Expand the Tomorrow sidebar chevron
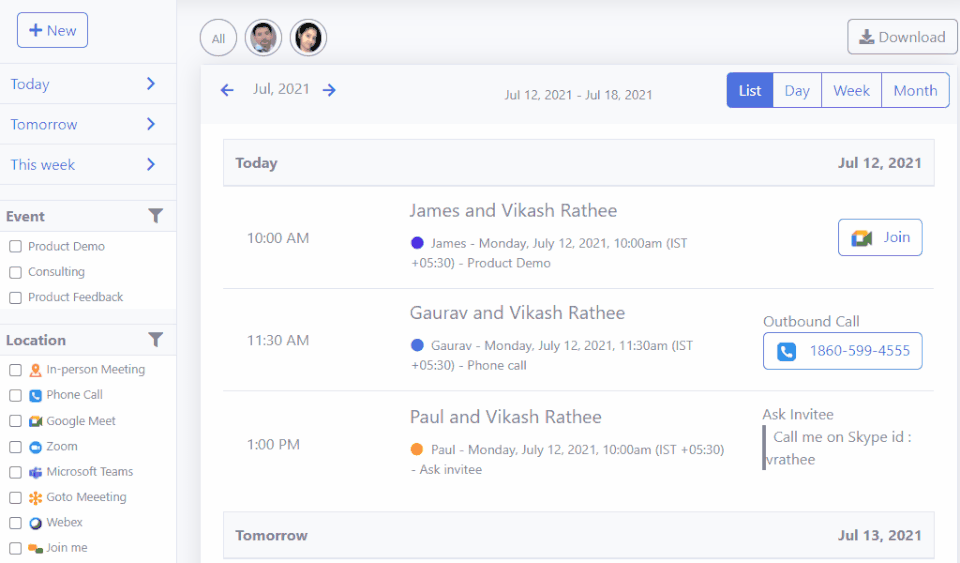 (x=151, y=124)
